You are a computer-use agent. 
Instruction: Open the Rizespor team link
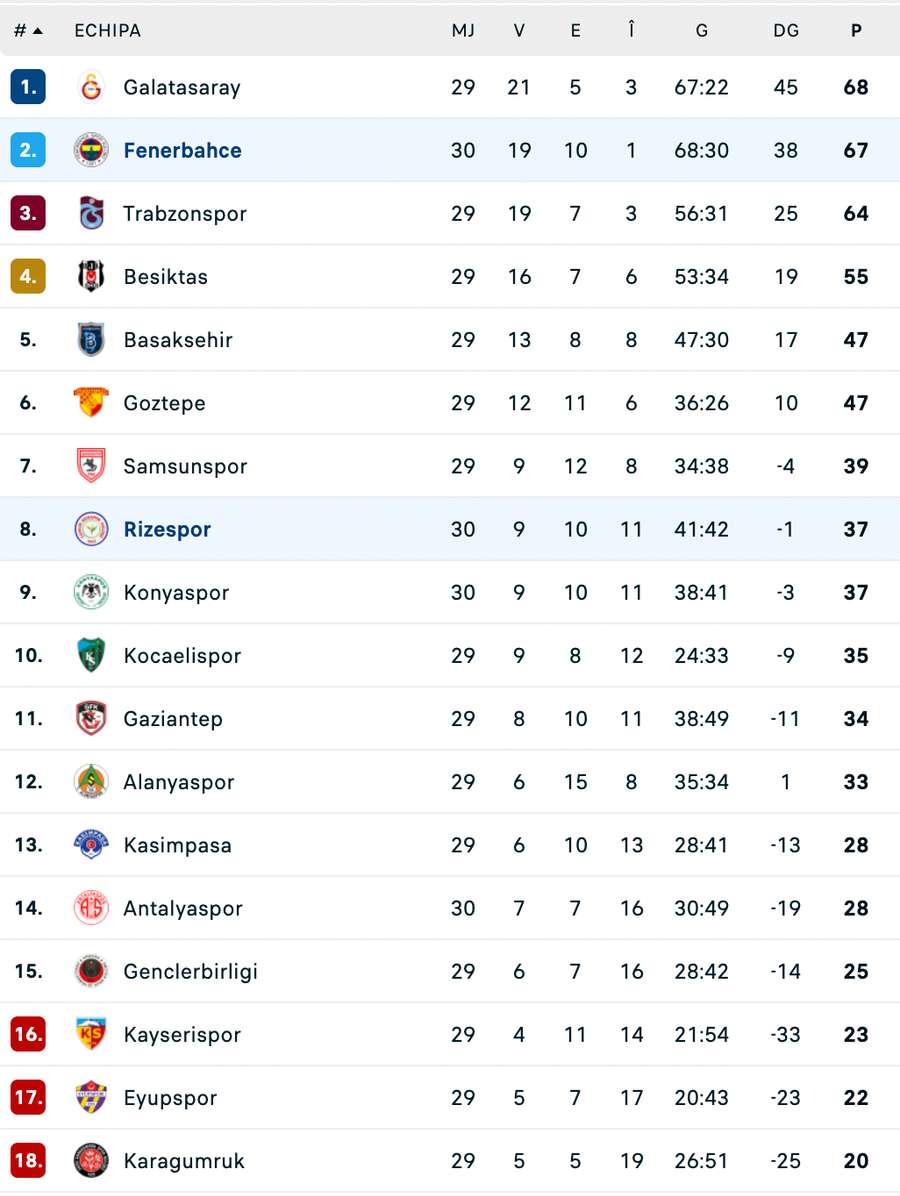point(167,529)
